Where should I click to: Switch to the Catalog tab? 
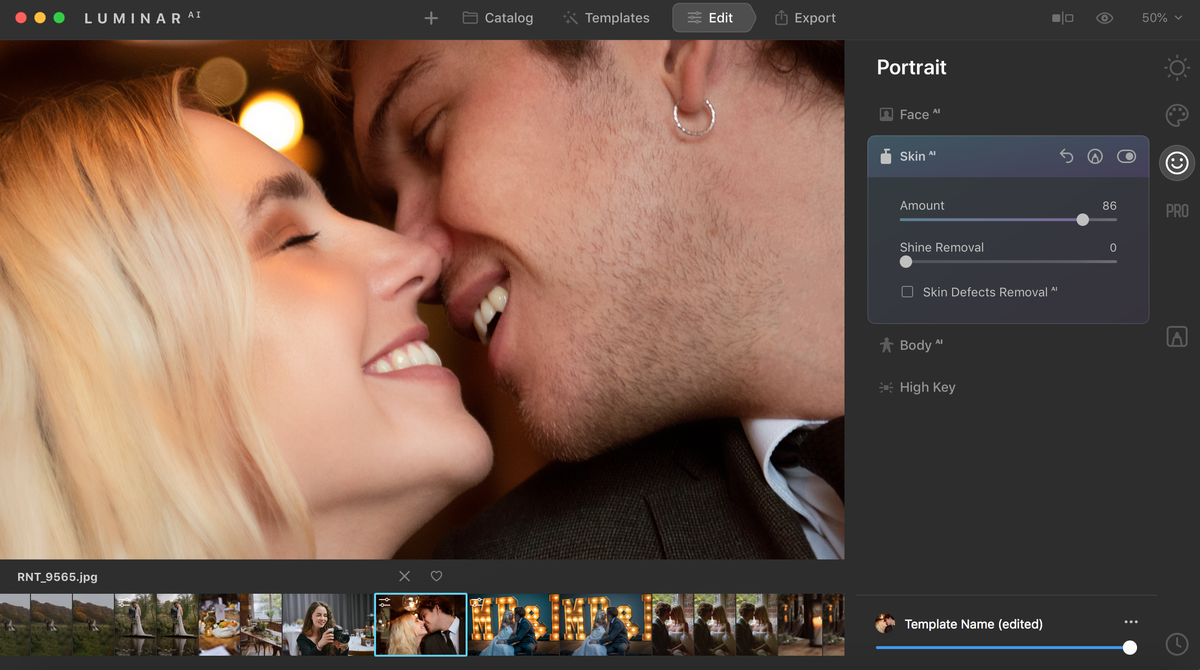point(498,18)
